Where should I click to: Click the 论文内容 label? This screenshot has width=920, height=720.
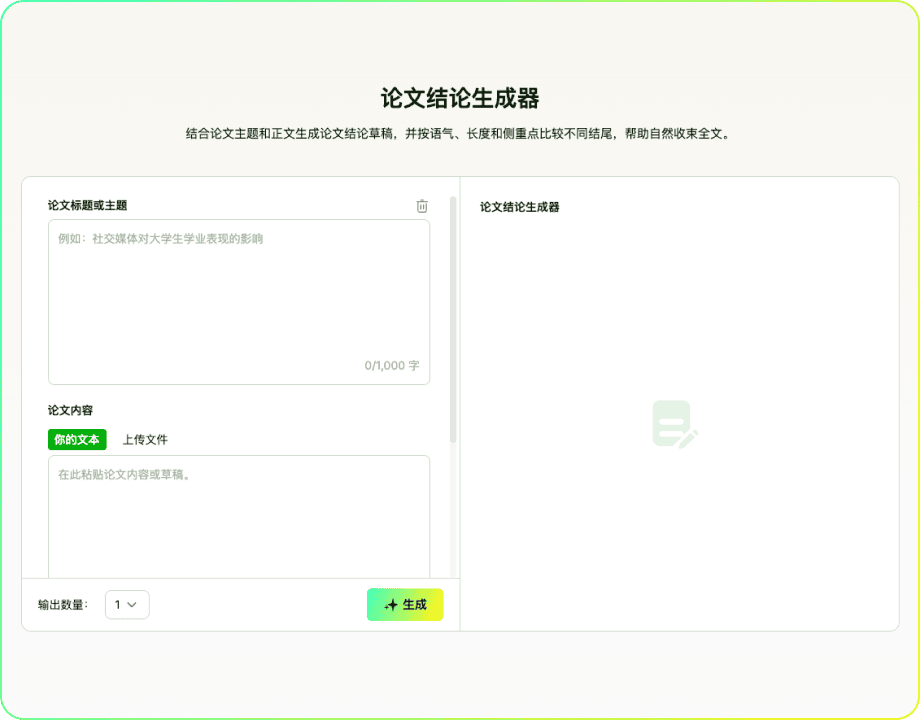[x=70, y=410]
